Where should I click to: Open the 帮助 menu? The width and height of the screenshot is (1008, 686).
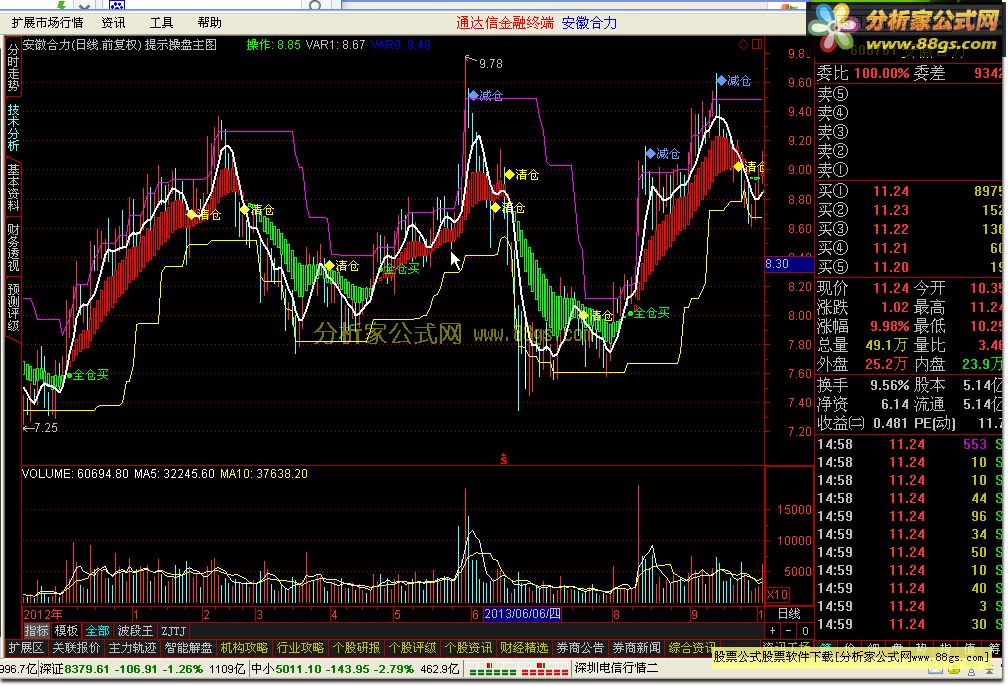pyautogui.click(x=210, y=23)
